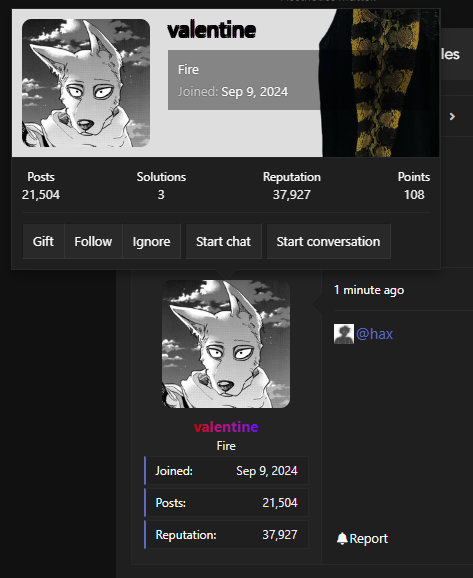Click the 1 minute ago timestamp
The width and height of the screenshot is (473, 578).
(x=369, y=290)
